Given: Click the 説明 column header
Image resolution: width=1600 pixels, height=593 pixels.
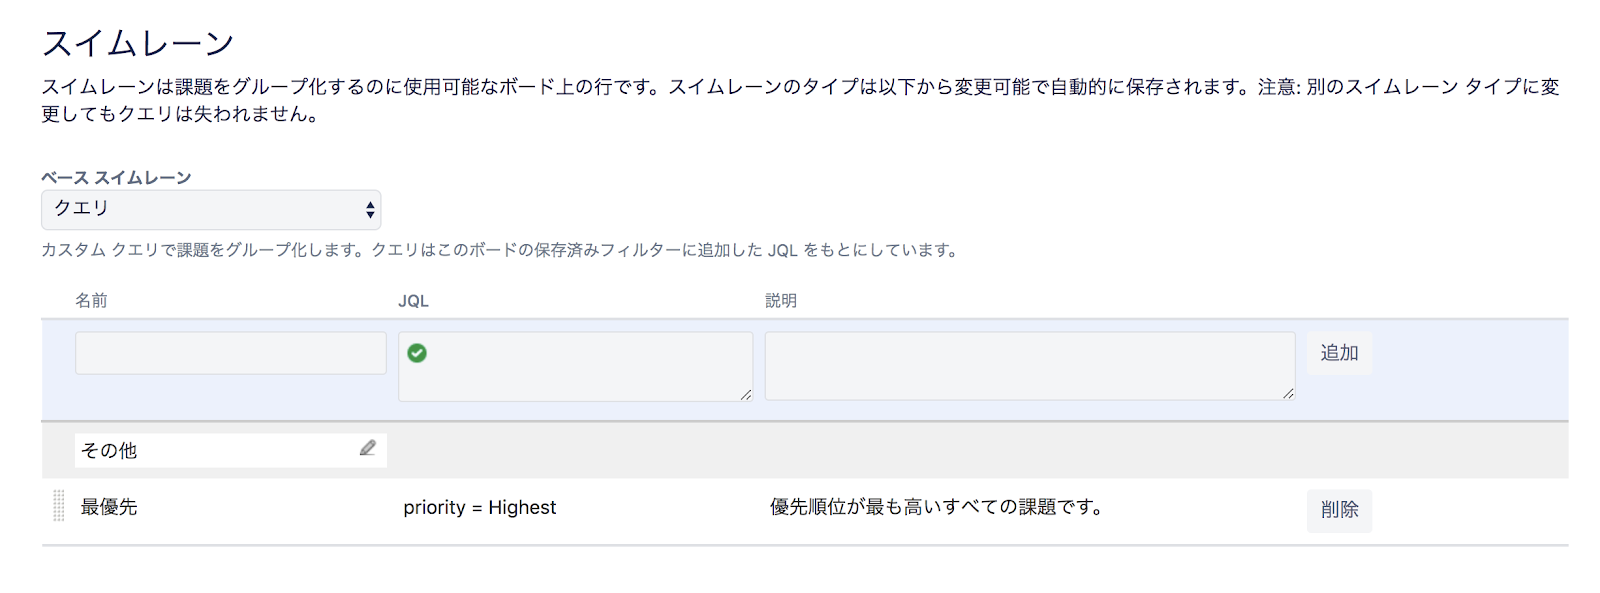Looking at the screenshot, I should coord(780,300).
